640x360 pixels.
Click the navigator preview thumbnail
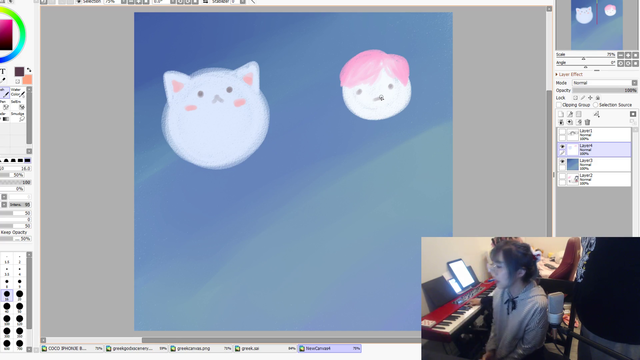pos(596,25)
